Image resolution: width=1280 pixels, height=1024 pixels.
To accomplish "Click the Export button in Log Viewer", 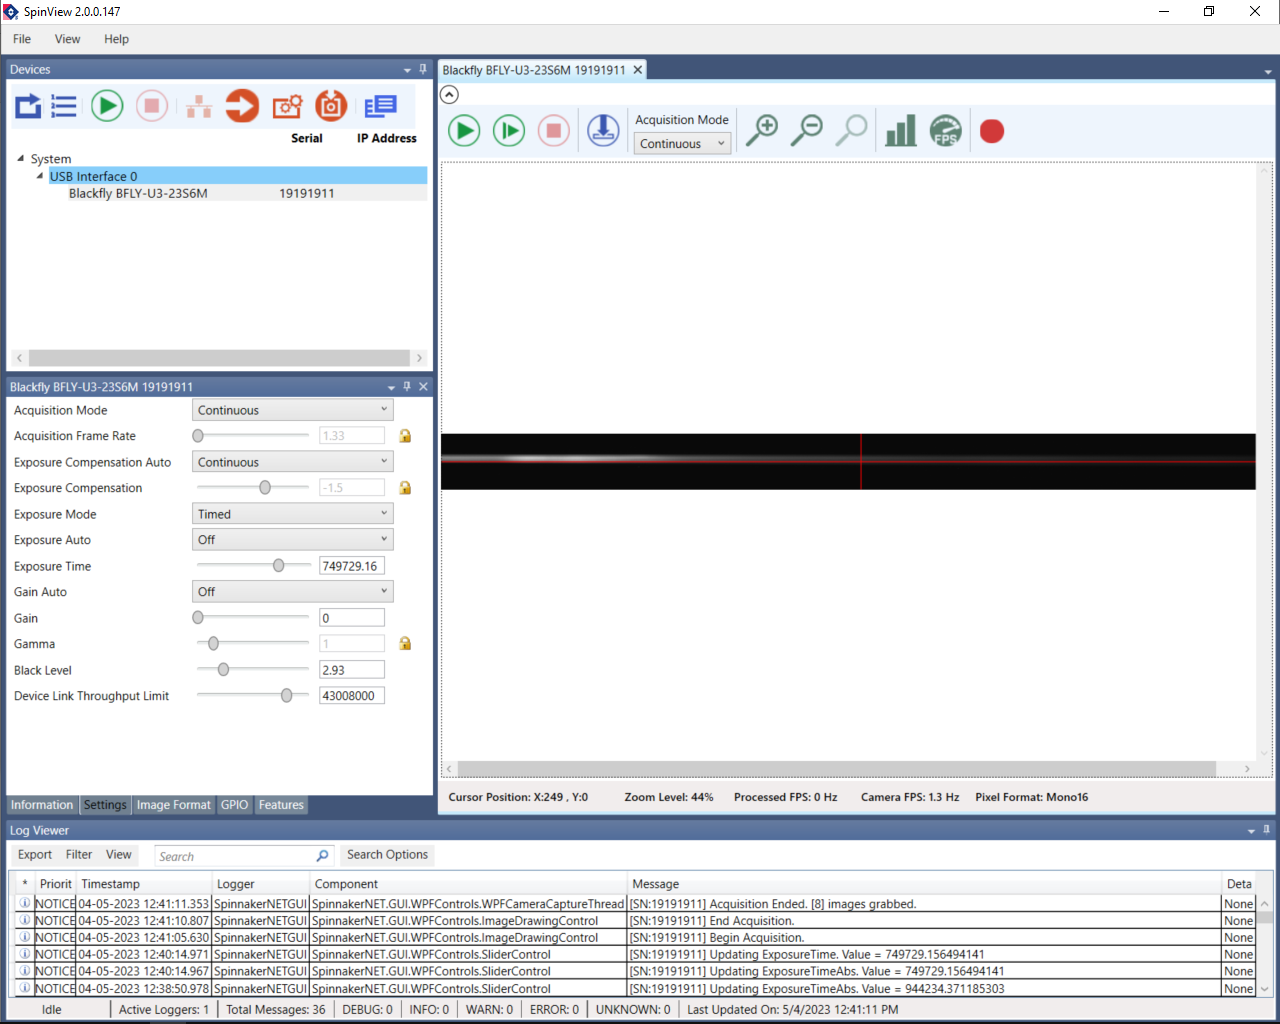I will tap(35, 855).
